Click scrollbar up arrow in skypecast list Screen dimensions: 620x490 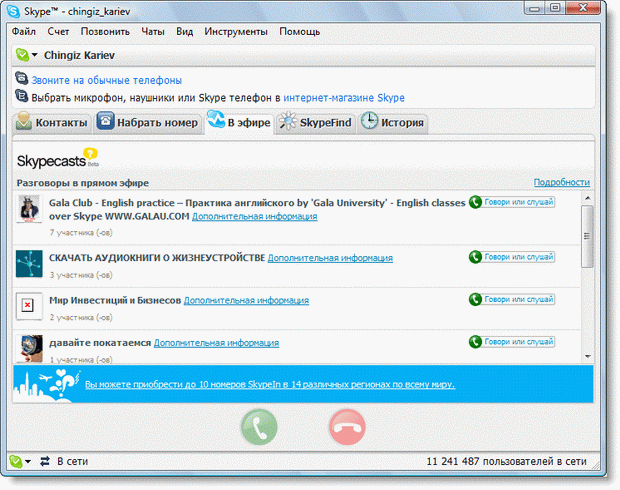588,198
